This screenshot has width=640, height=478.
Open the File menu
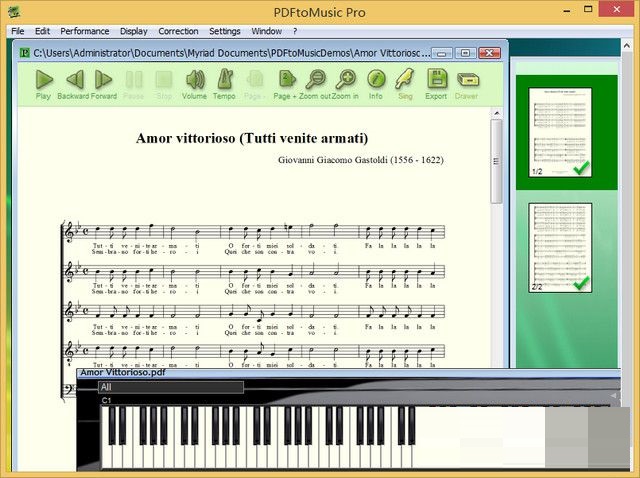18,31
